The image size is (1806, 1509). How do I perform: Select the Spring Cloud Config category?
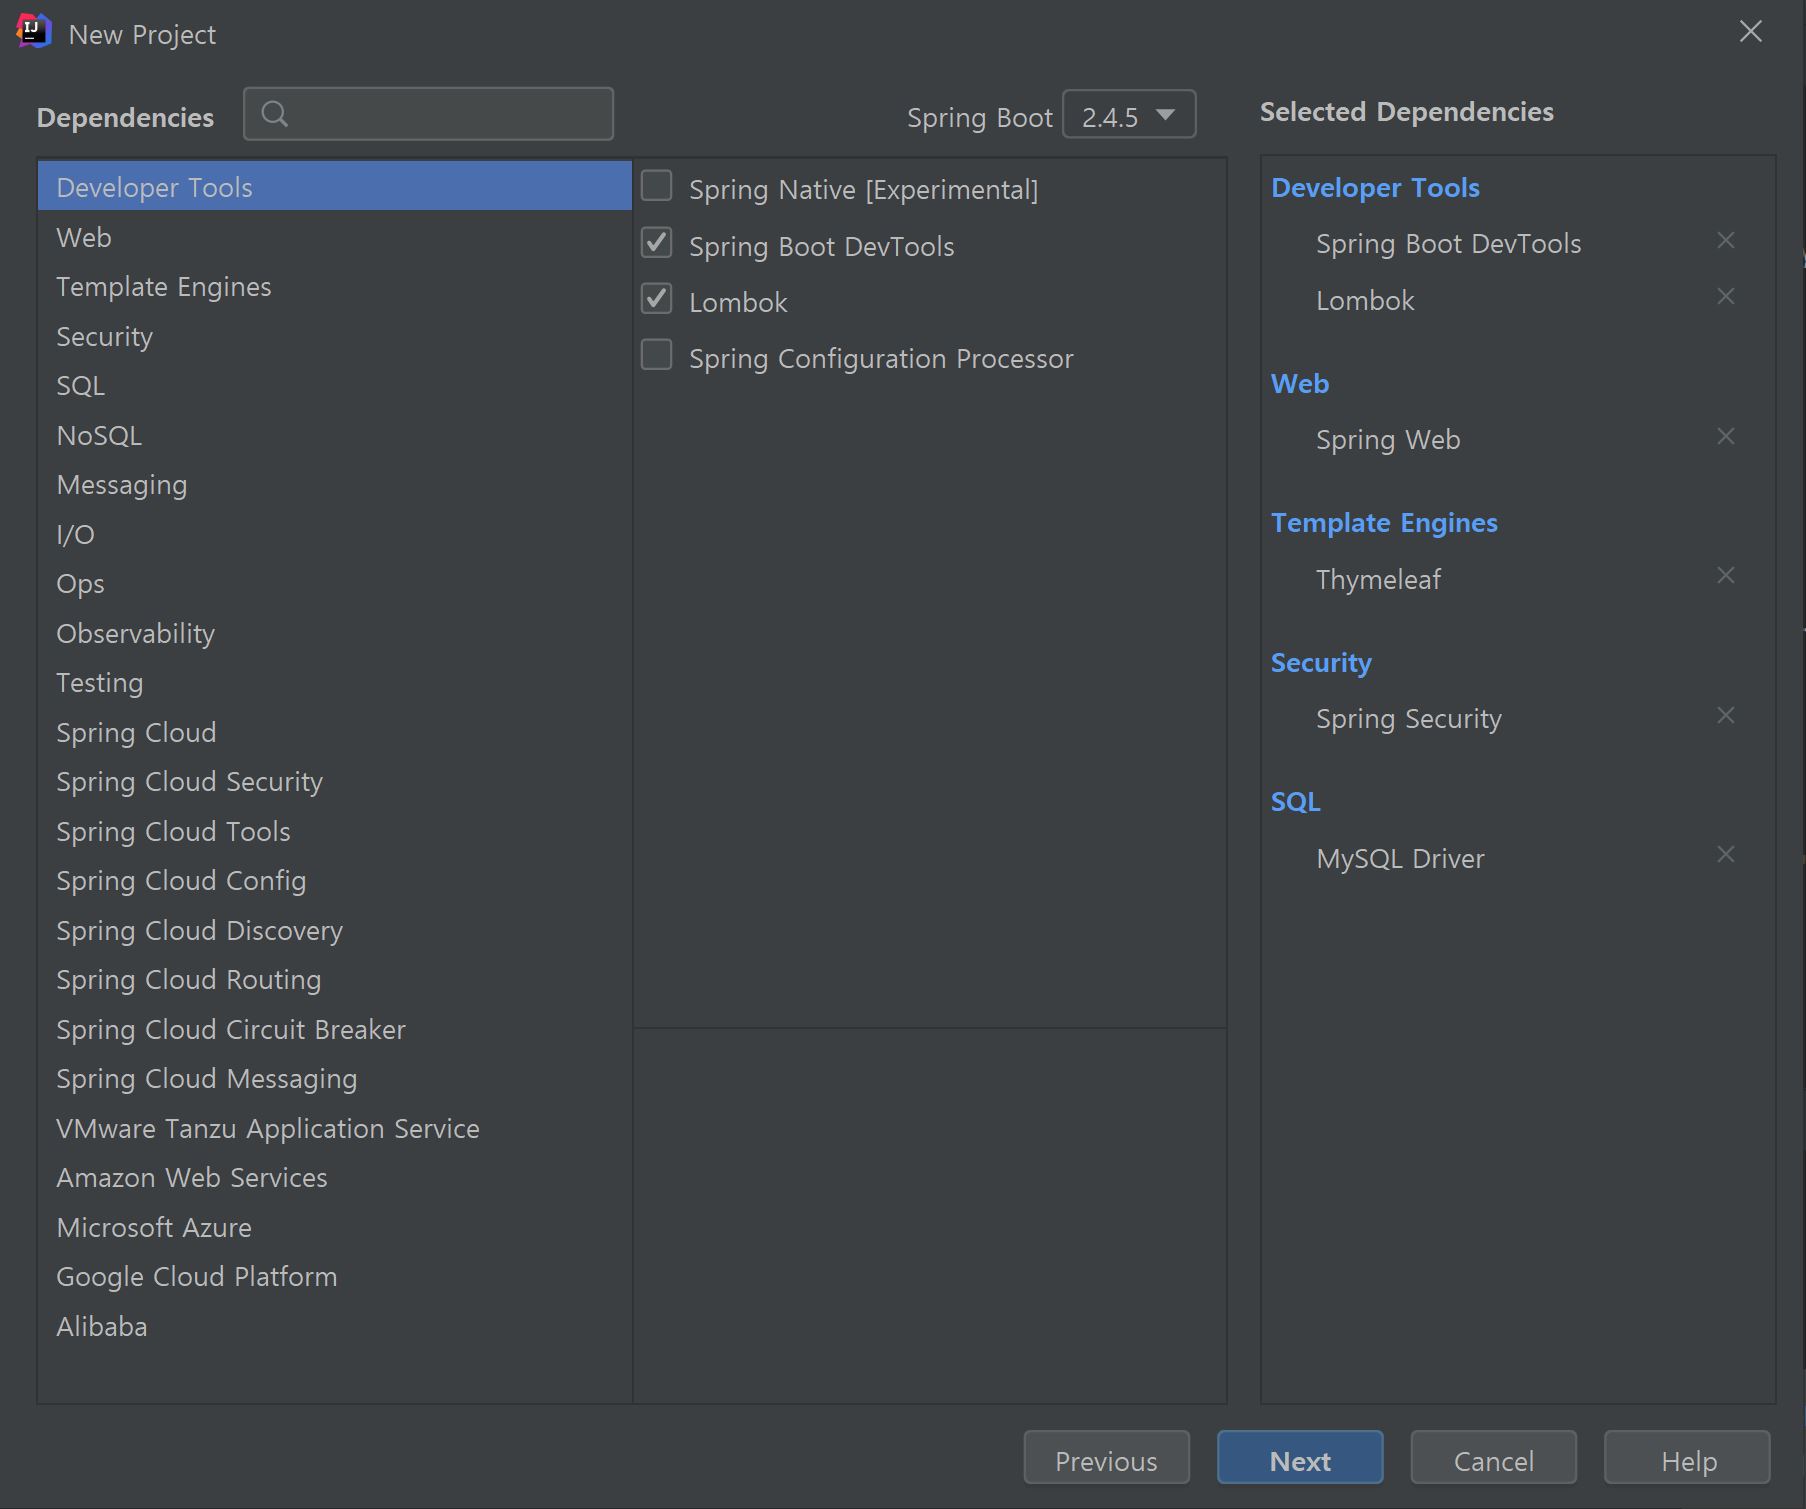pos(334,881)
